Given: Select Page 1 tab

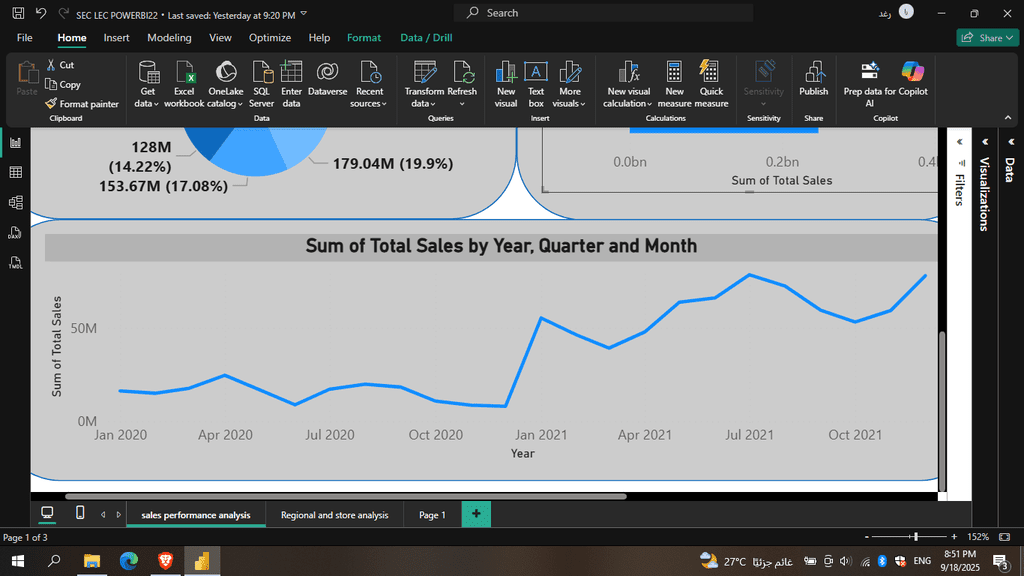Looking at the screenshot, I should pos(432,515).
